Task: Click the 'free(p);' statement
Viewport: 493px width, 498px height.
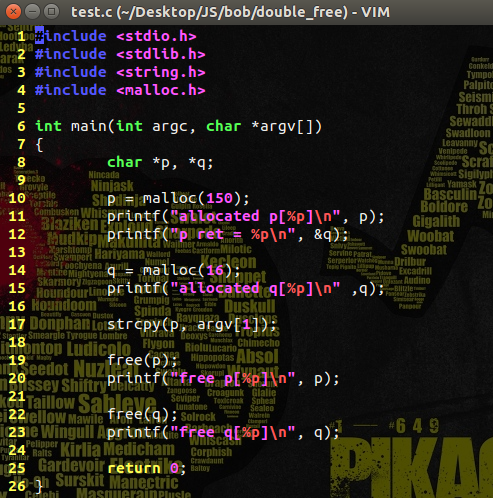Action: pos(142,361)
